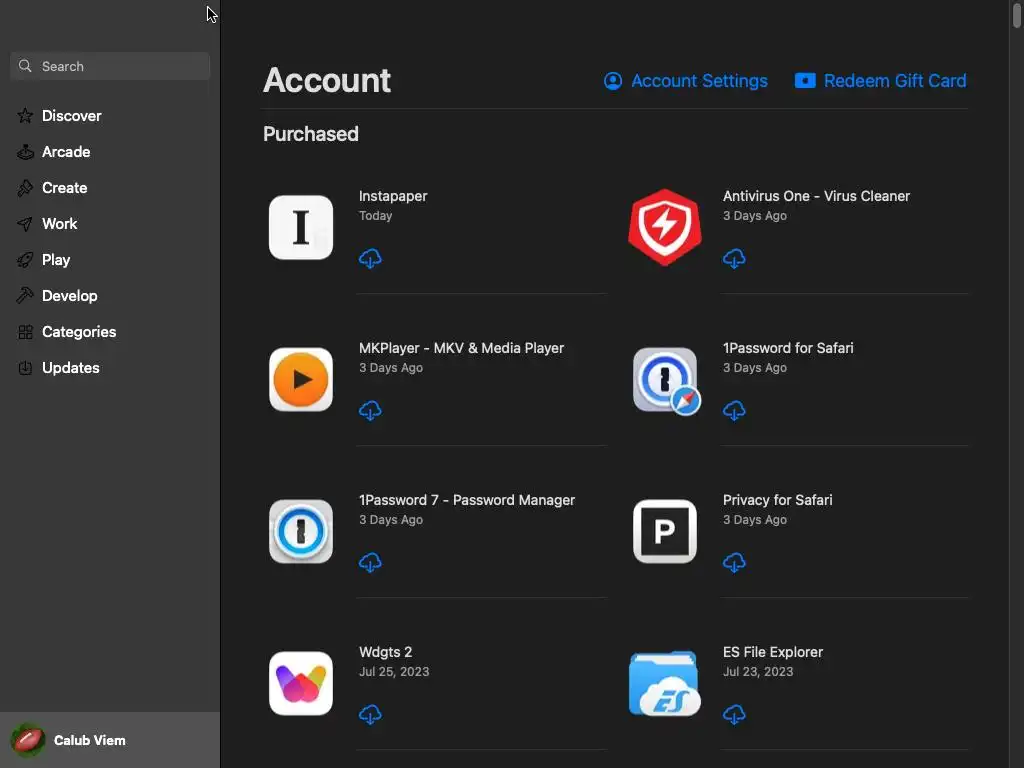Click Redeem Gift Card link
Screen dimensions: 1024x768
point(880,80)
